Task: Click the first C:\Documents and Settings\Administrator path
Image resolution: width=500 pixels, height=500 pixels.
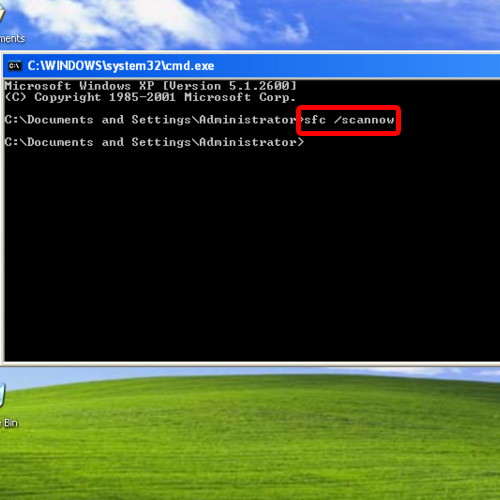Action: coord(150,120)
